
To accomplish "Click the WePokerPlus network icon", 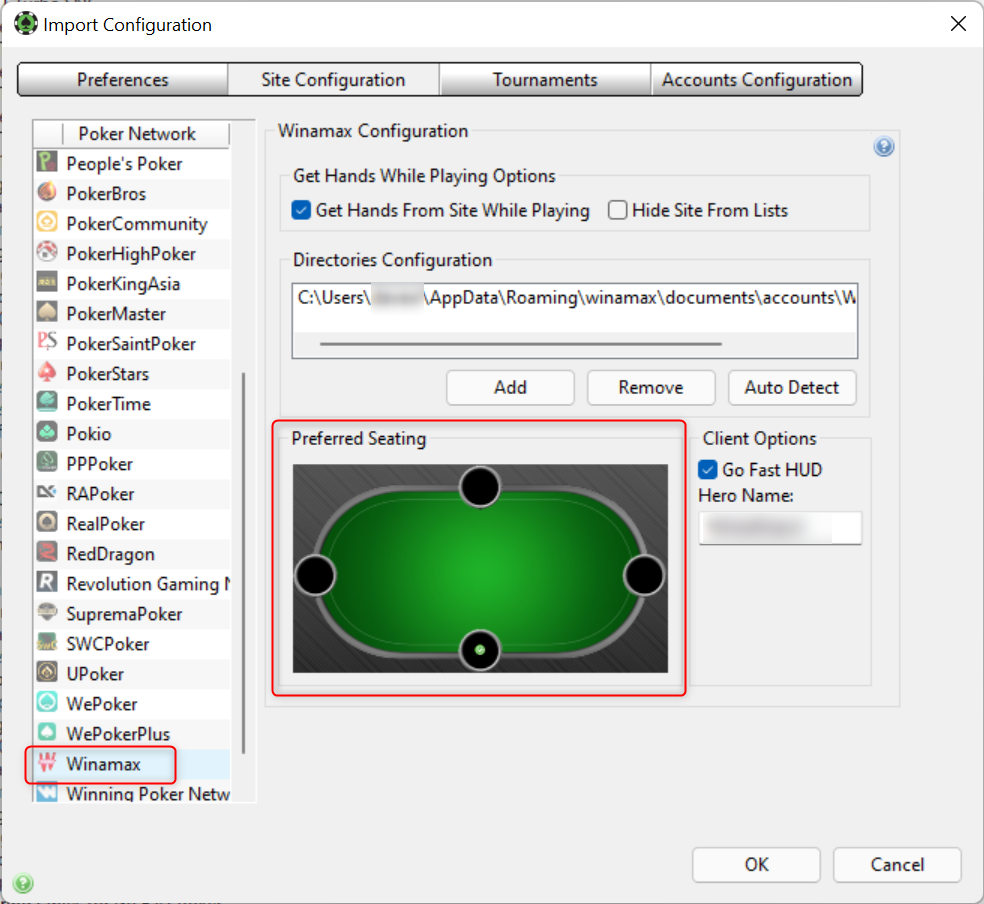I will coord(47,732).
